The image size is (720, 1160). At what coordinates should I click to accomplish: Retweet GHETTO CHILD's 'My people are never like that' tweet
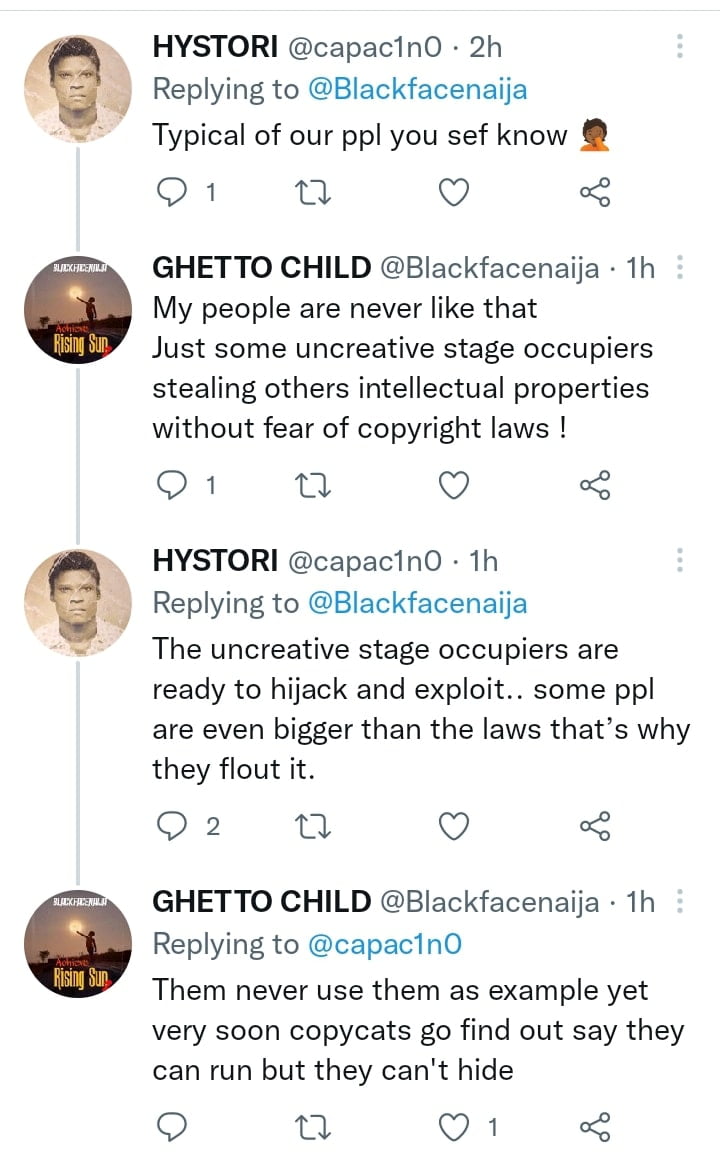[x=314, y=485]
